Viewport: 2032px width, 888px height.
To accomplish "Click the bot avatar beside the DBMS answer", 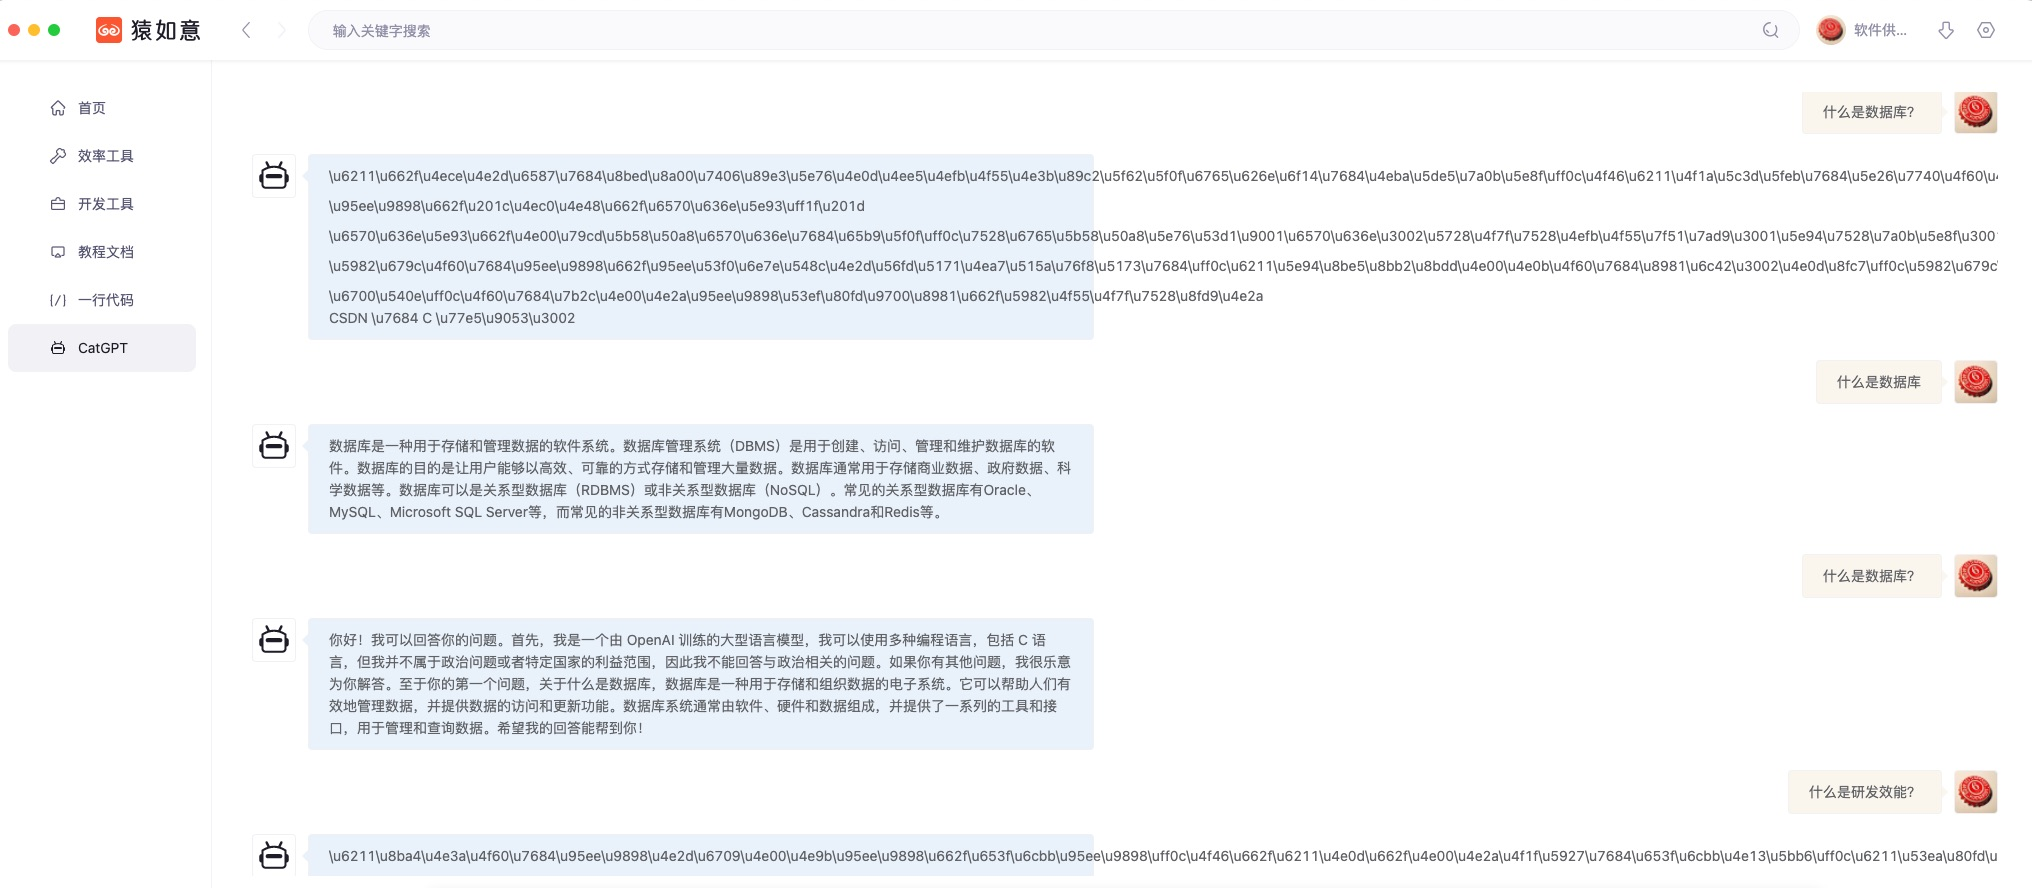I will pos(274,446).
